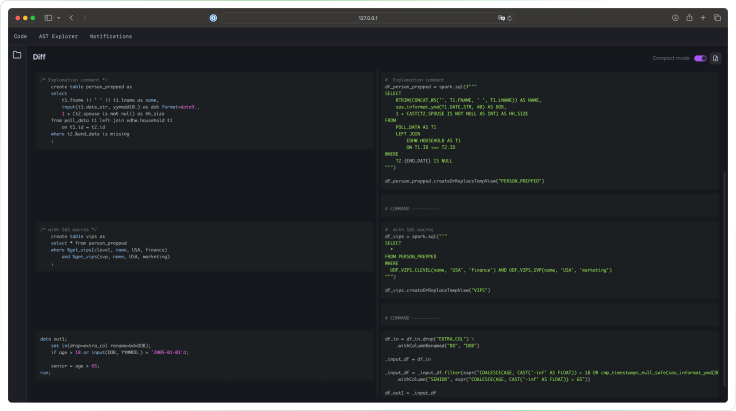Click the second '# COMMAND' separator line
This screenshot has width=736, height=411.
click(412, 318)
